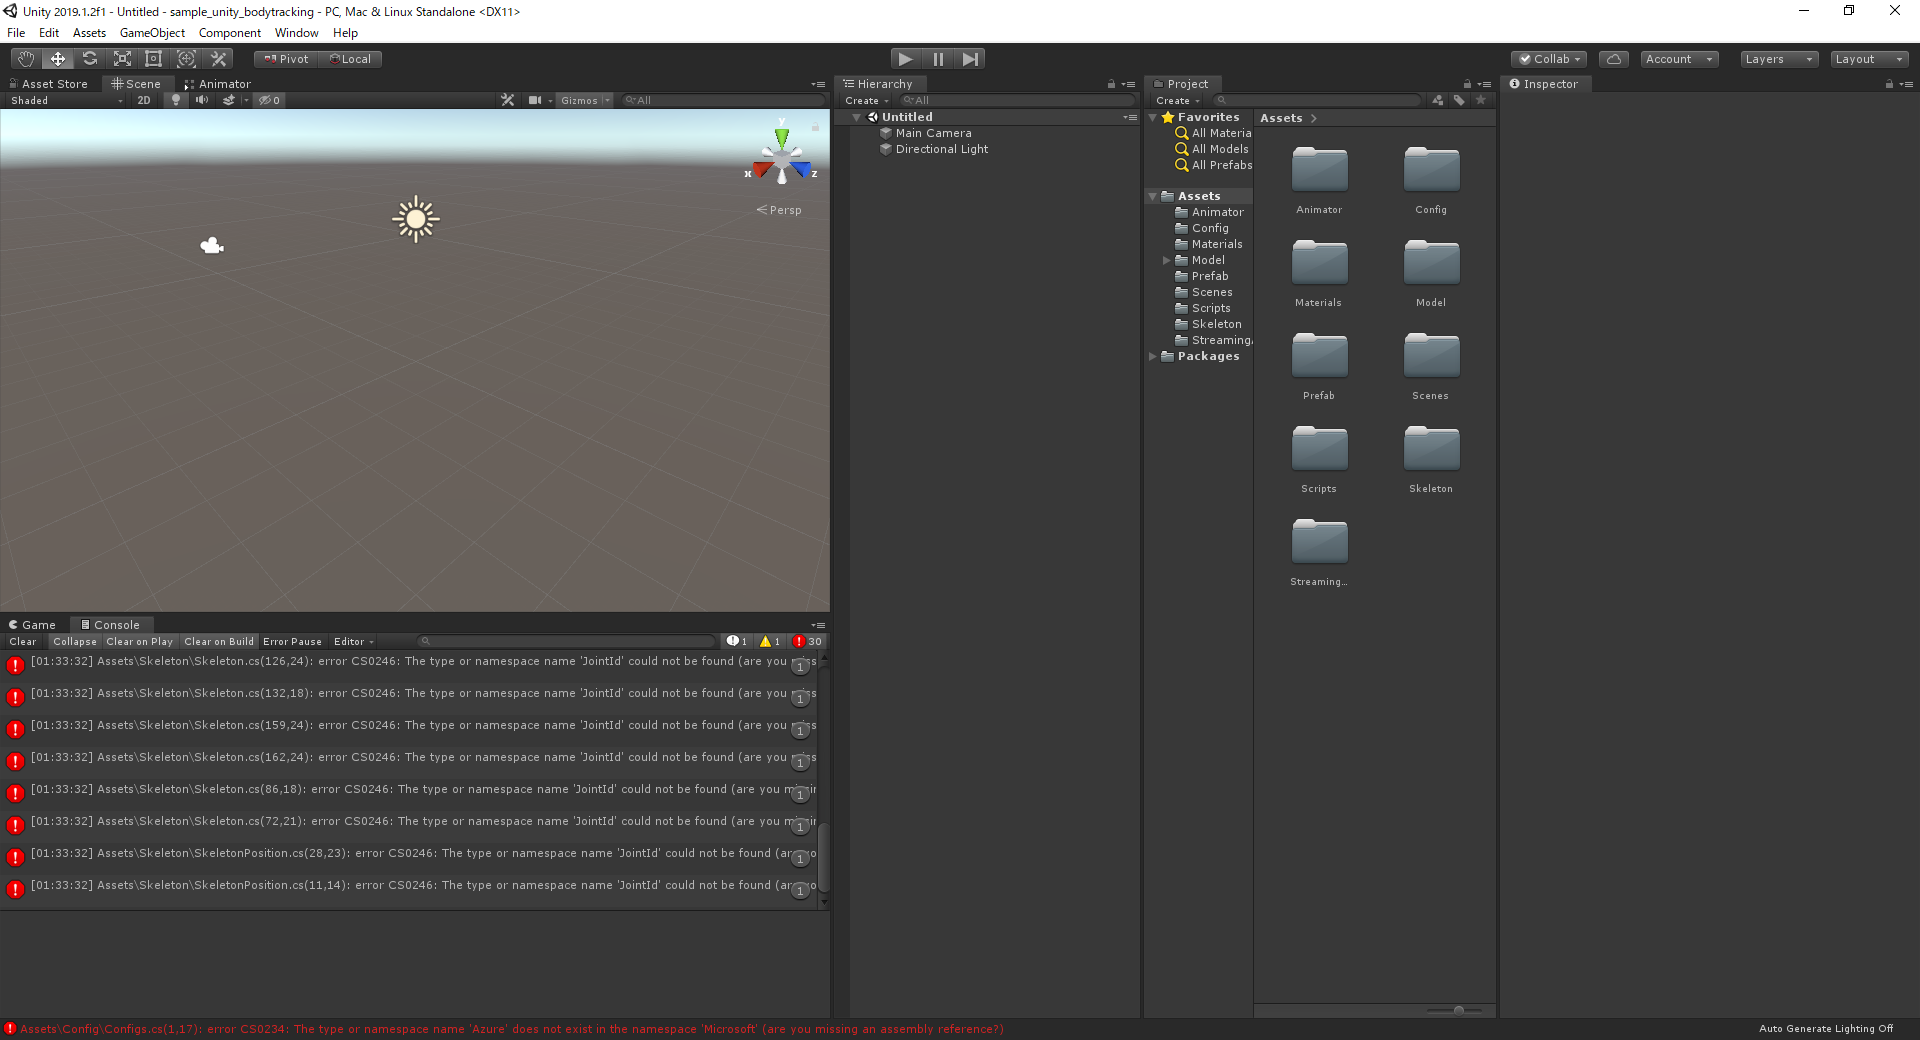
Task: Toggle error messages filter showing 30
Action: tap(808, 642)
